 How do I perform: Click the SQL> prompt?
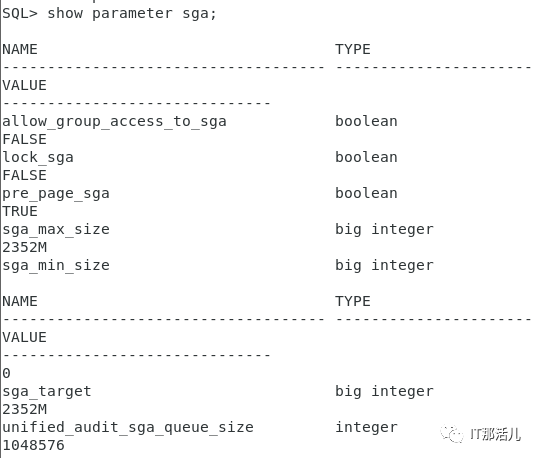(x=20, y=14)
